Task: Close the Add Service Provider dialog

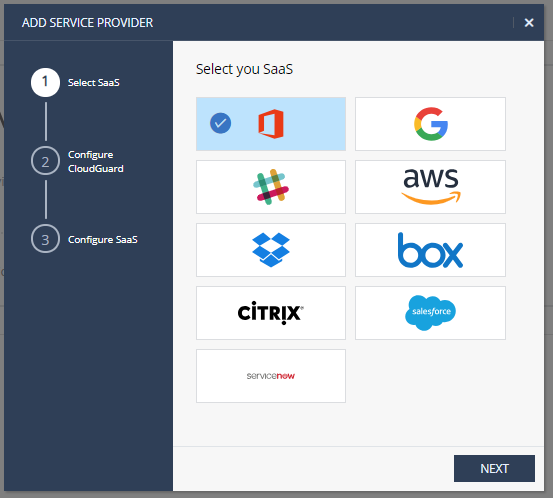Action: click(529, 23)
